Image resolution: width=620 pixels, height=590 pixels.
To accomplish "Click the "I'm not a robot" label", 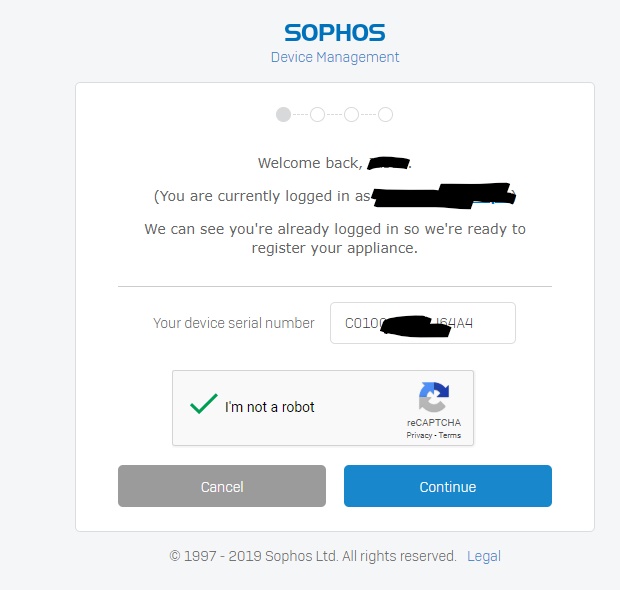I will click(x=270, y=407).
